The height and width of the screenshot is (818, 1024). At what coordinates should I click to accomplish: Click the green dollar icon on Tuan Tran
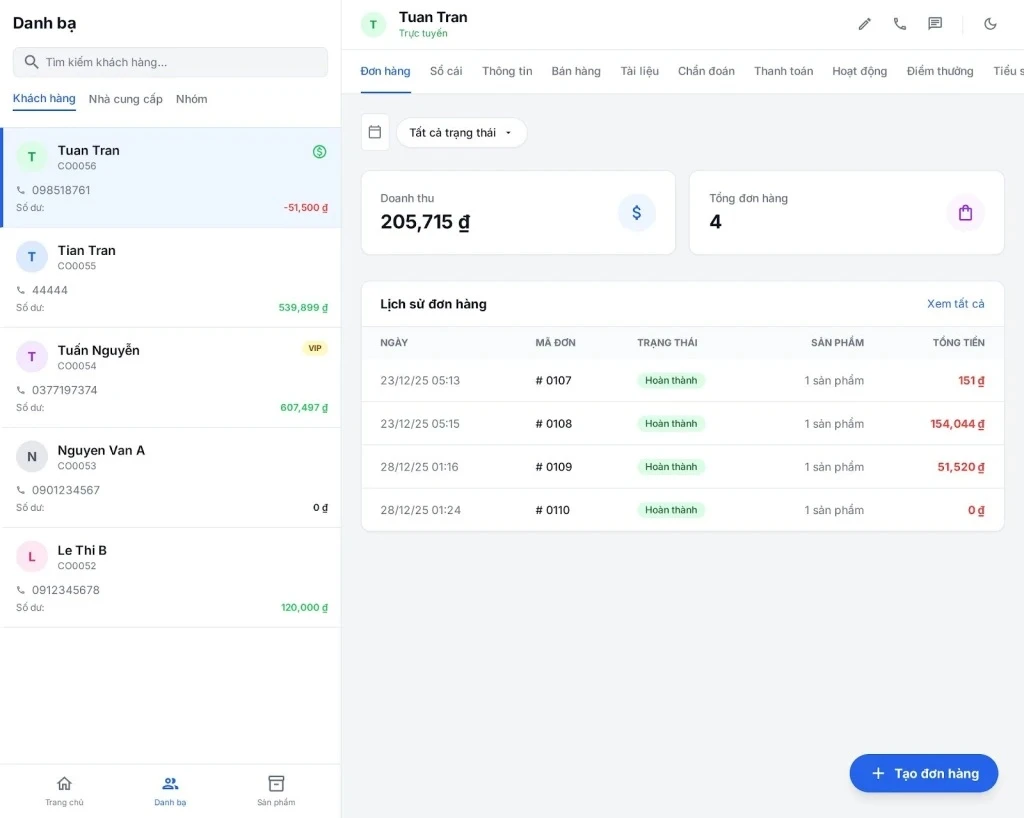click(319, 152)
